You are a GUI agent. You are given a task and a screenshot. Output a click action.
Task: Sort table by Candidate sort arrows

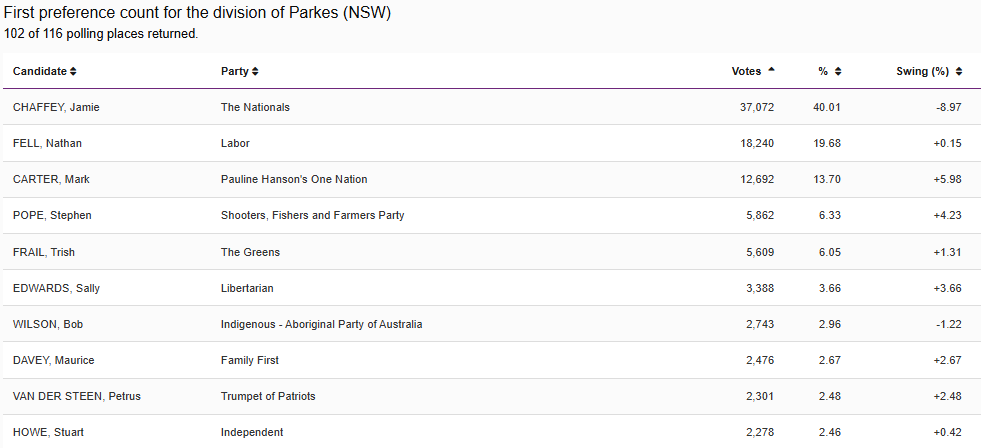tap(73, 72)
